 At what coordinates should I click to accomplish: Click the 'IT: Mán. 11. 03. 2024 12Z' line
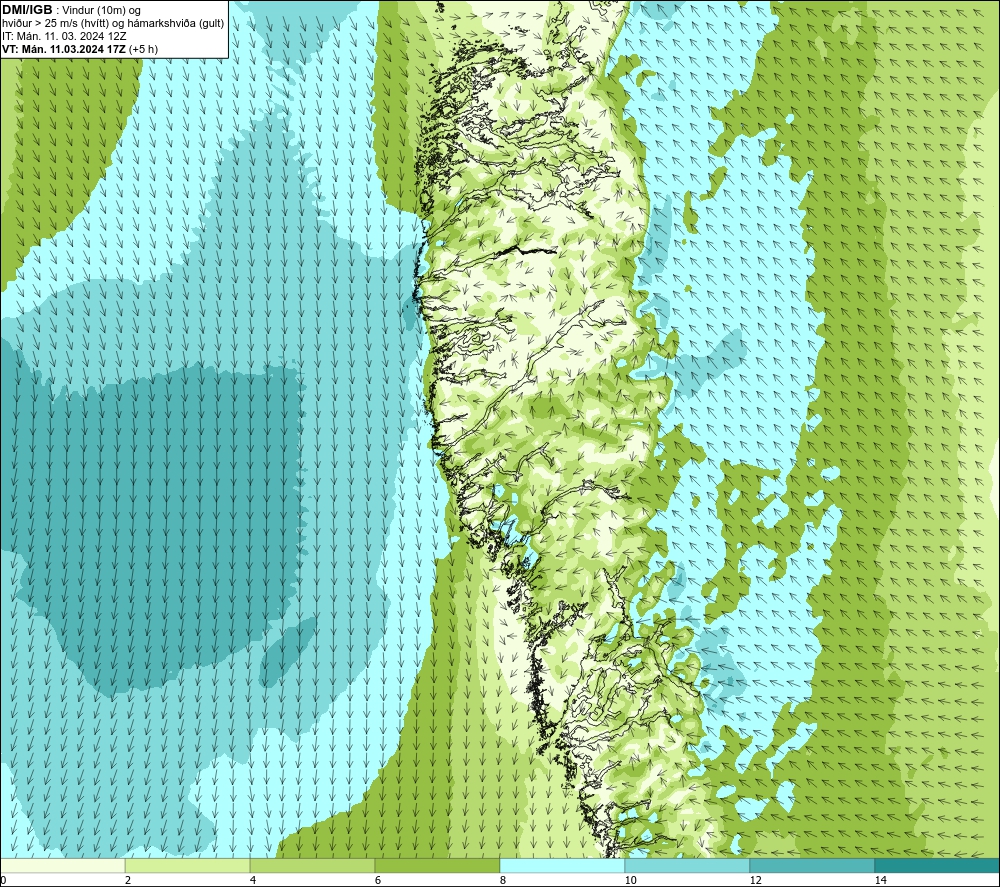[x=64, y=36]
